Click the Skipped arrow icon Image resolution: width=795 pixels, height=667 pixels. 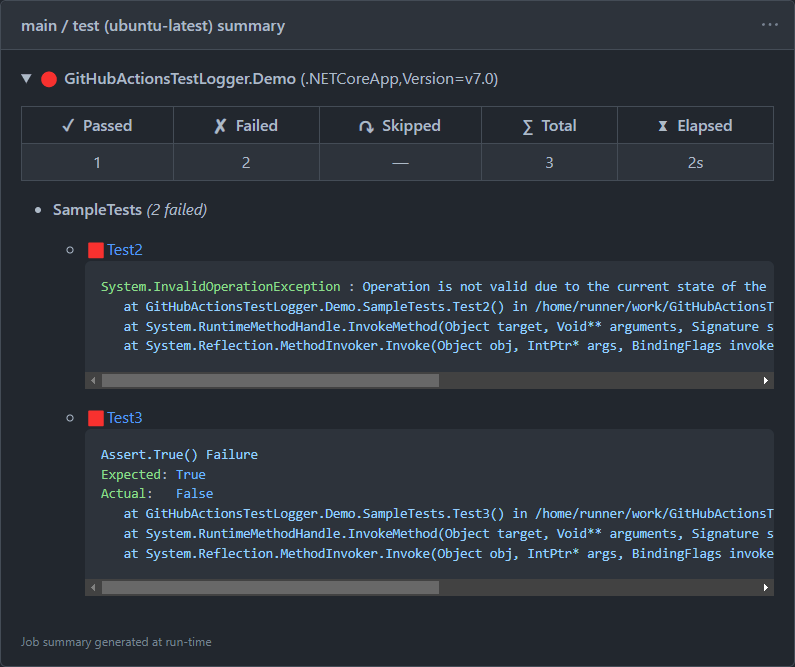pos(366,126)
